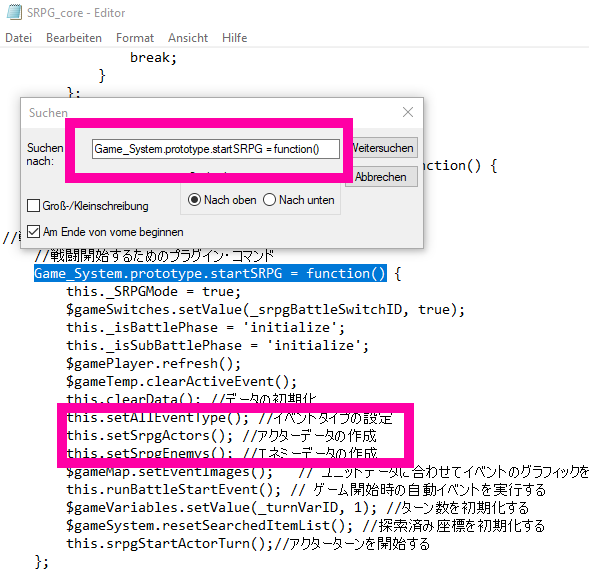This screenshot has height=577, width=589.
Task: Uncheck Am Ende von vorne beginnen
Action: tap(33, 232)
